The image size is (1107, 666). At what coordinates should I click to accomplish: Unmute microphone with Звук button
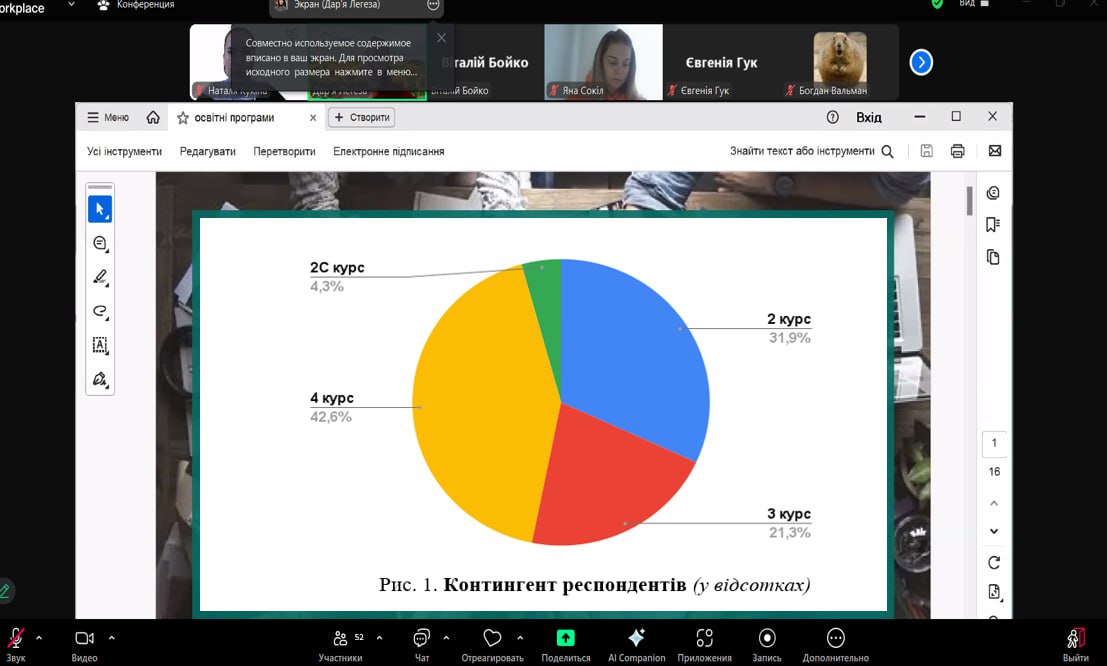click(x=16, y=645)
